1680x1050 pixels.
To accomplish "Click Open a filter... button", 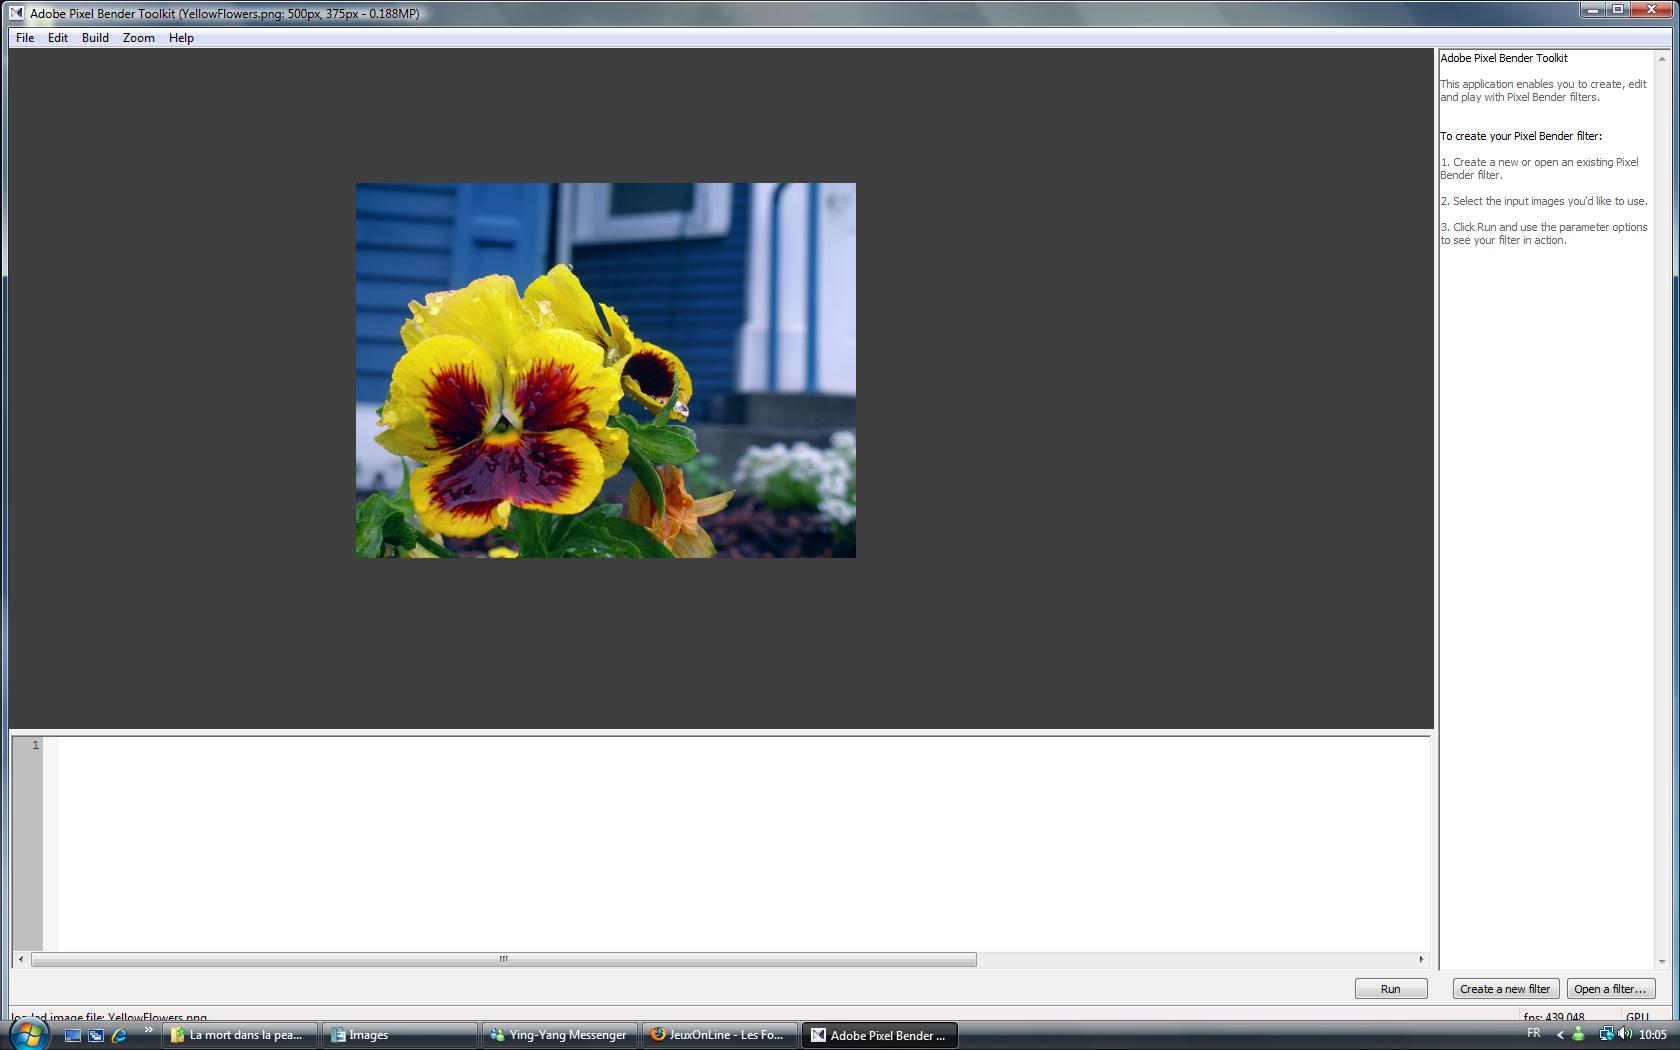I will (1610, 989).
